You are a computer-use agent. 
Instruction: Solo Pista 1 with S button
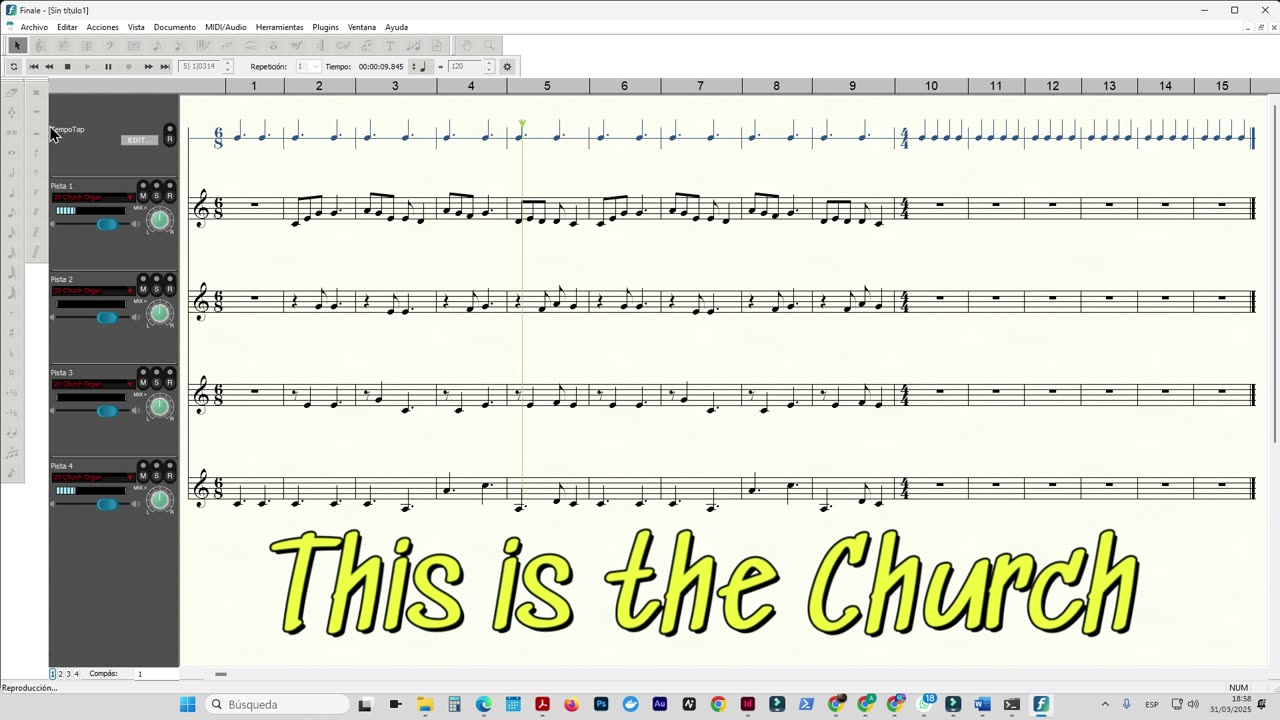(156, 196)
